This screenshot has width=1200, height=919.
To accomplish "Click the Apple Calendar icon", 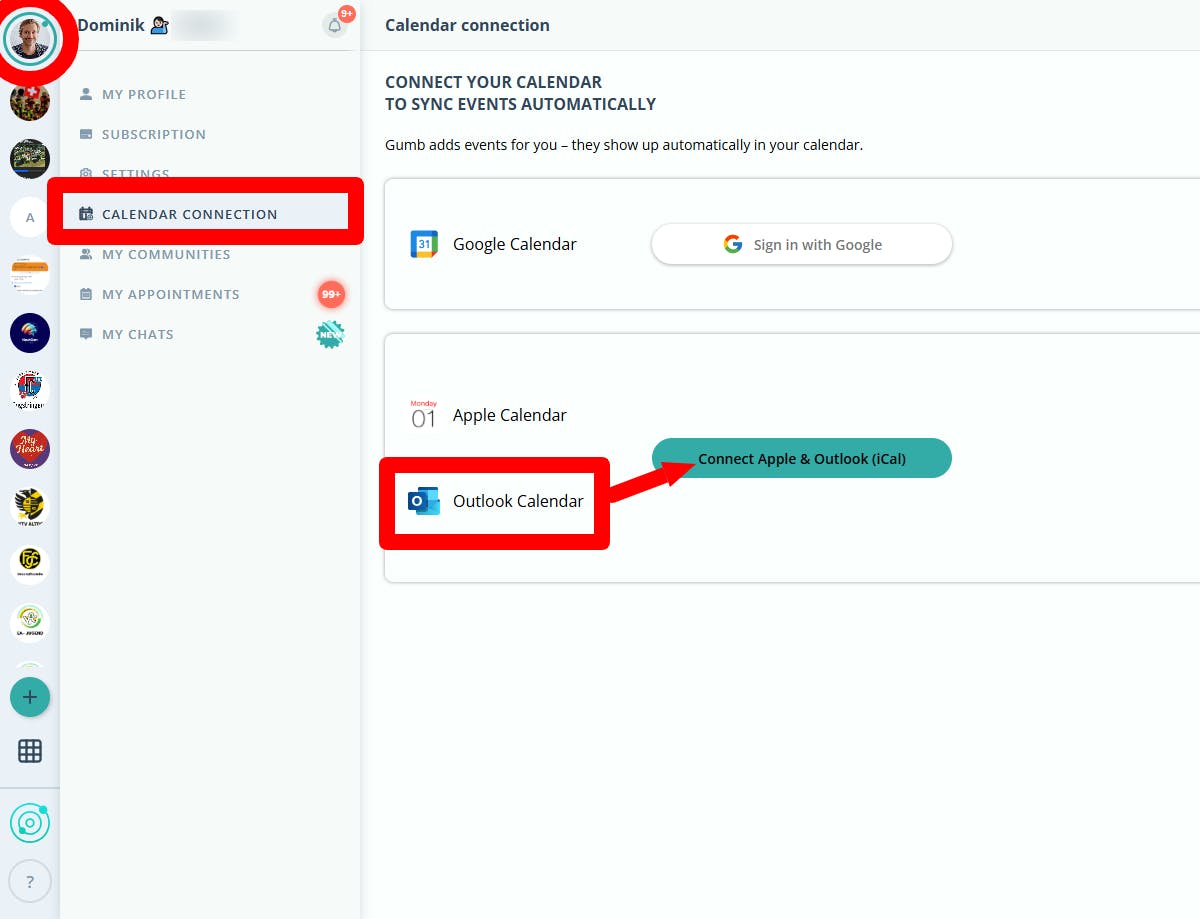I will click(x=424, y=415).
